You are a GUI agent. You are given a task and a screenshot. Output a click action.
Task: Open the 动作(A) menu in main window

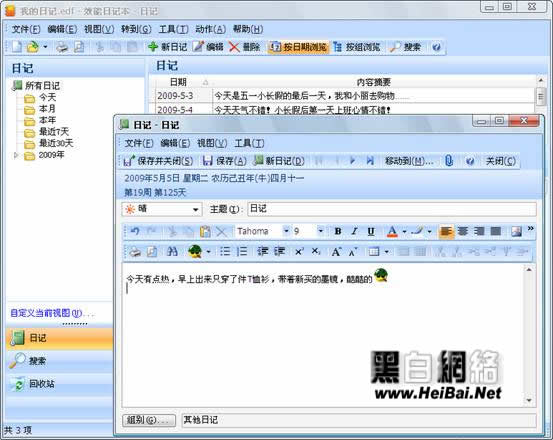coord(211,29)
